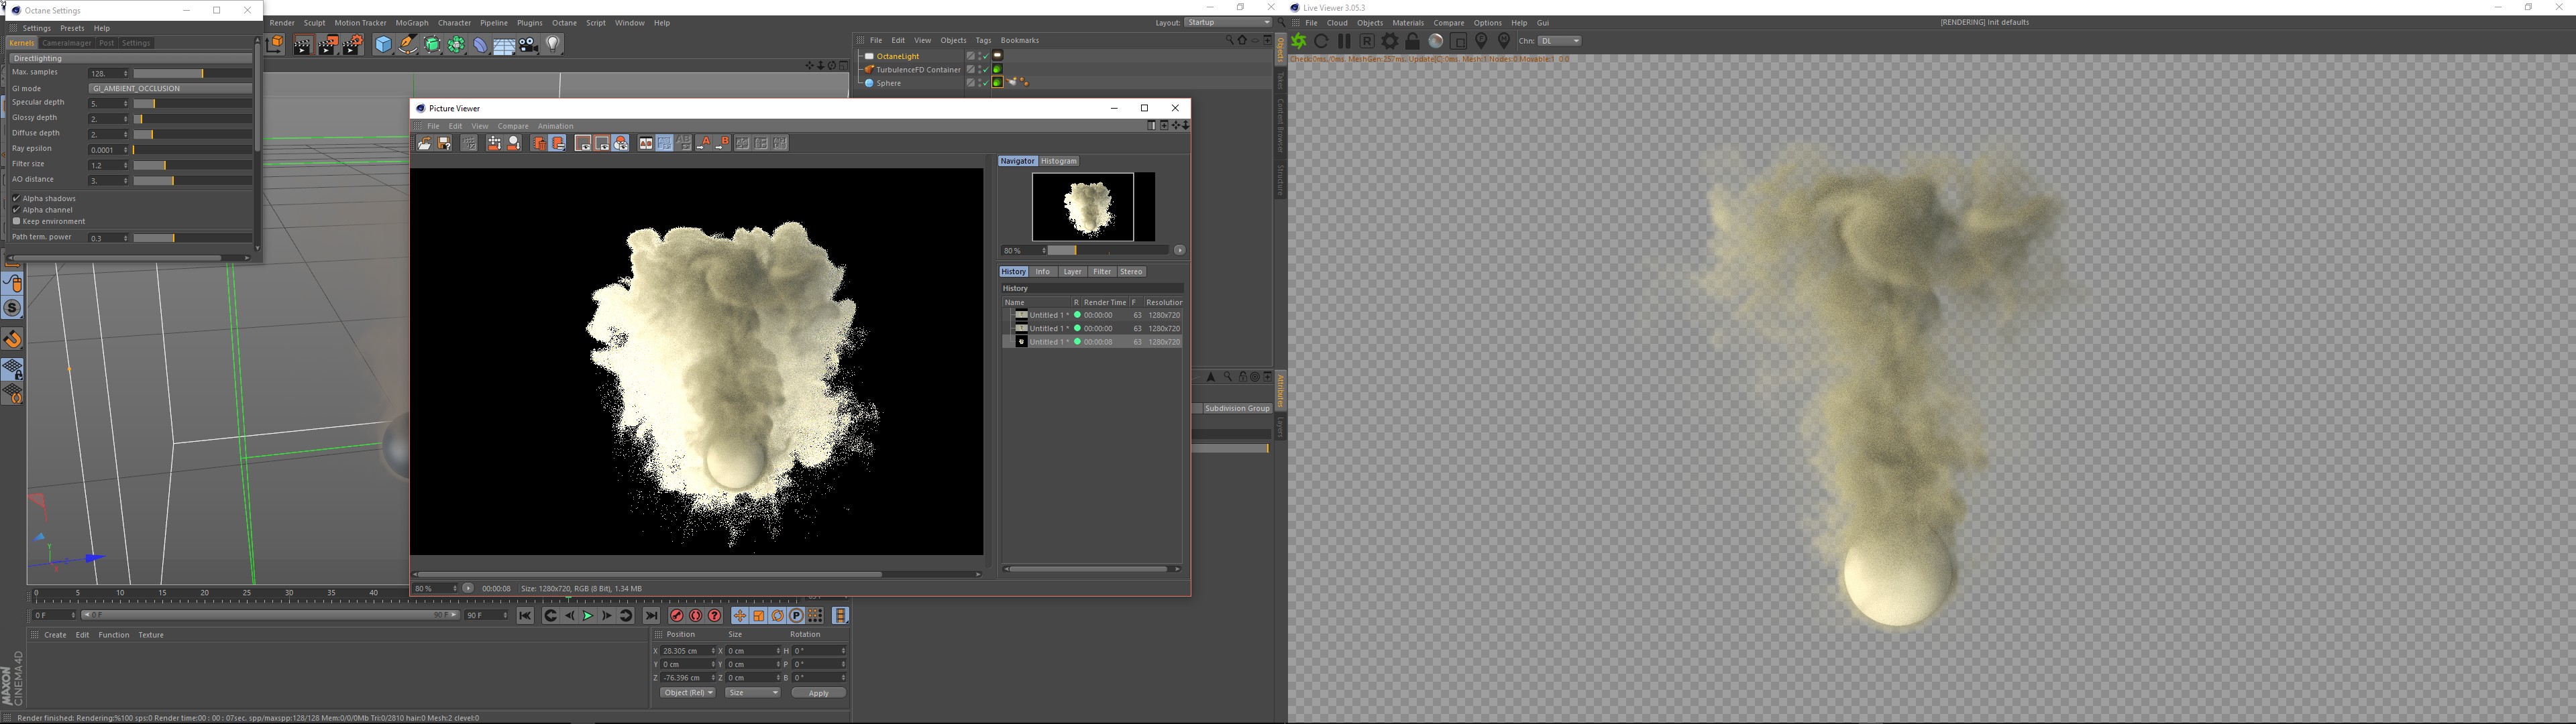Toggle Alpha shadows checkbox
The width and height of the screenshot is (2576, 724).
[16, 199]
